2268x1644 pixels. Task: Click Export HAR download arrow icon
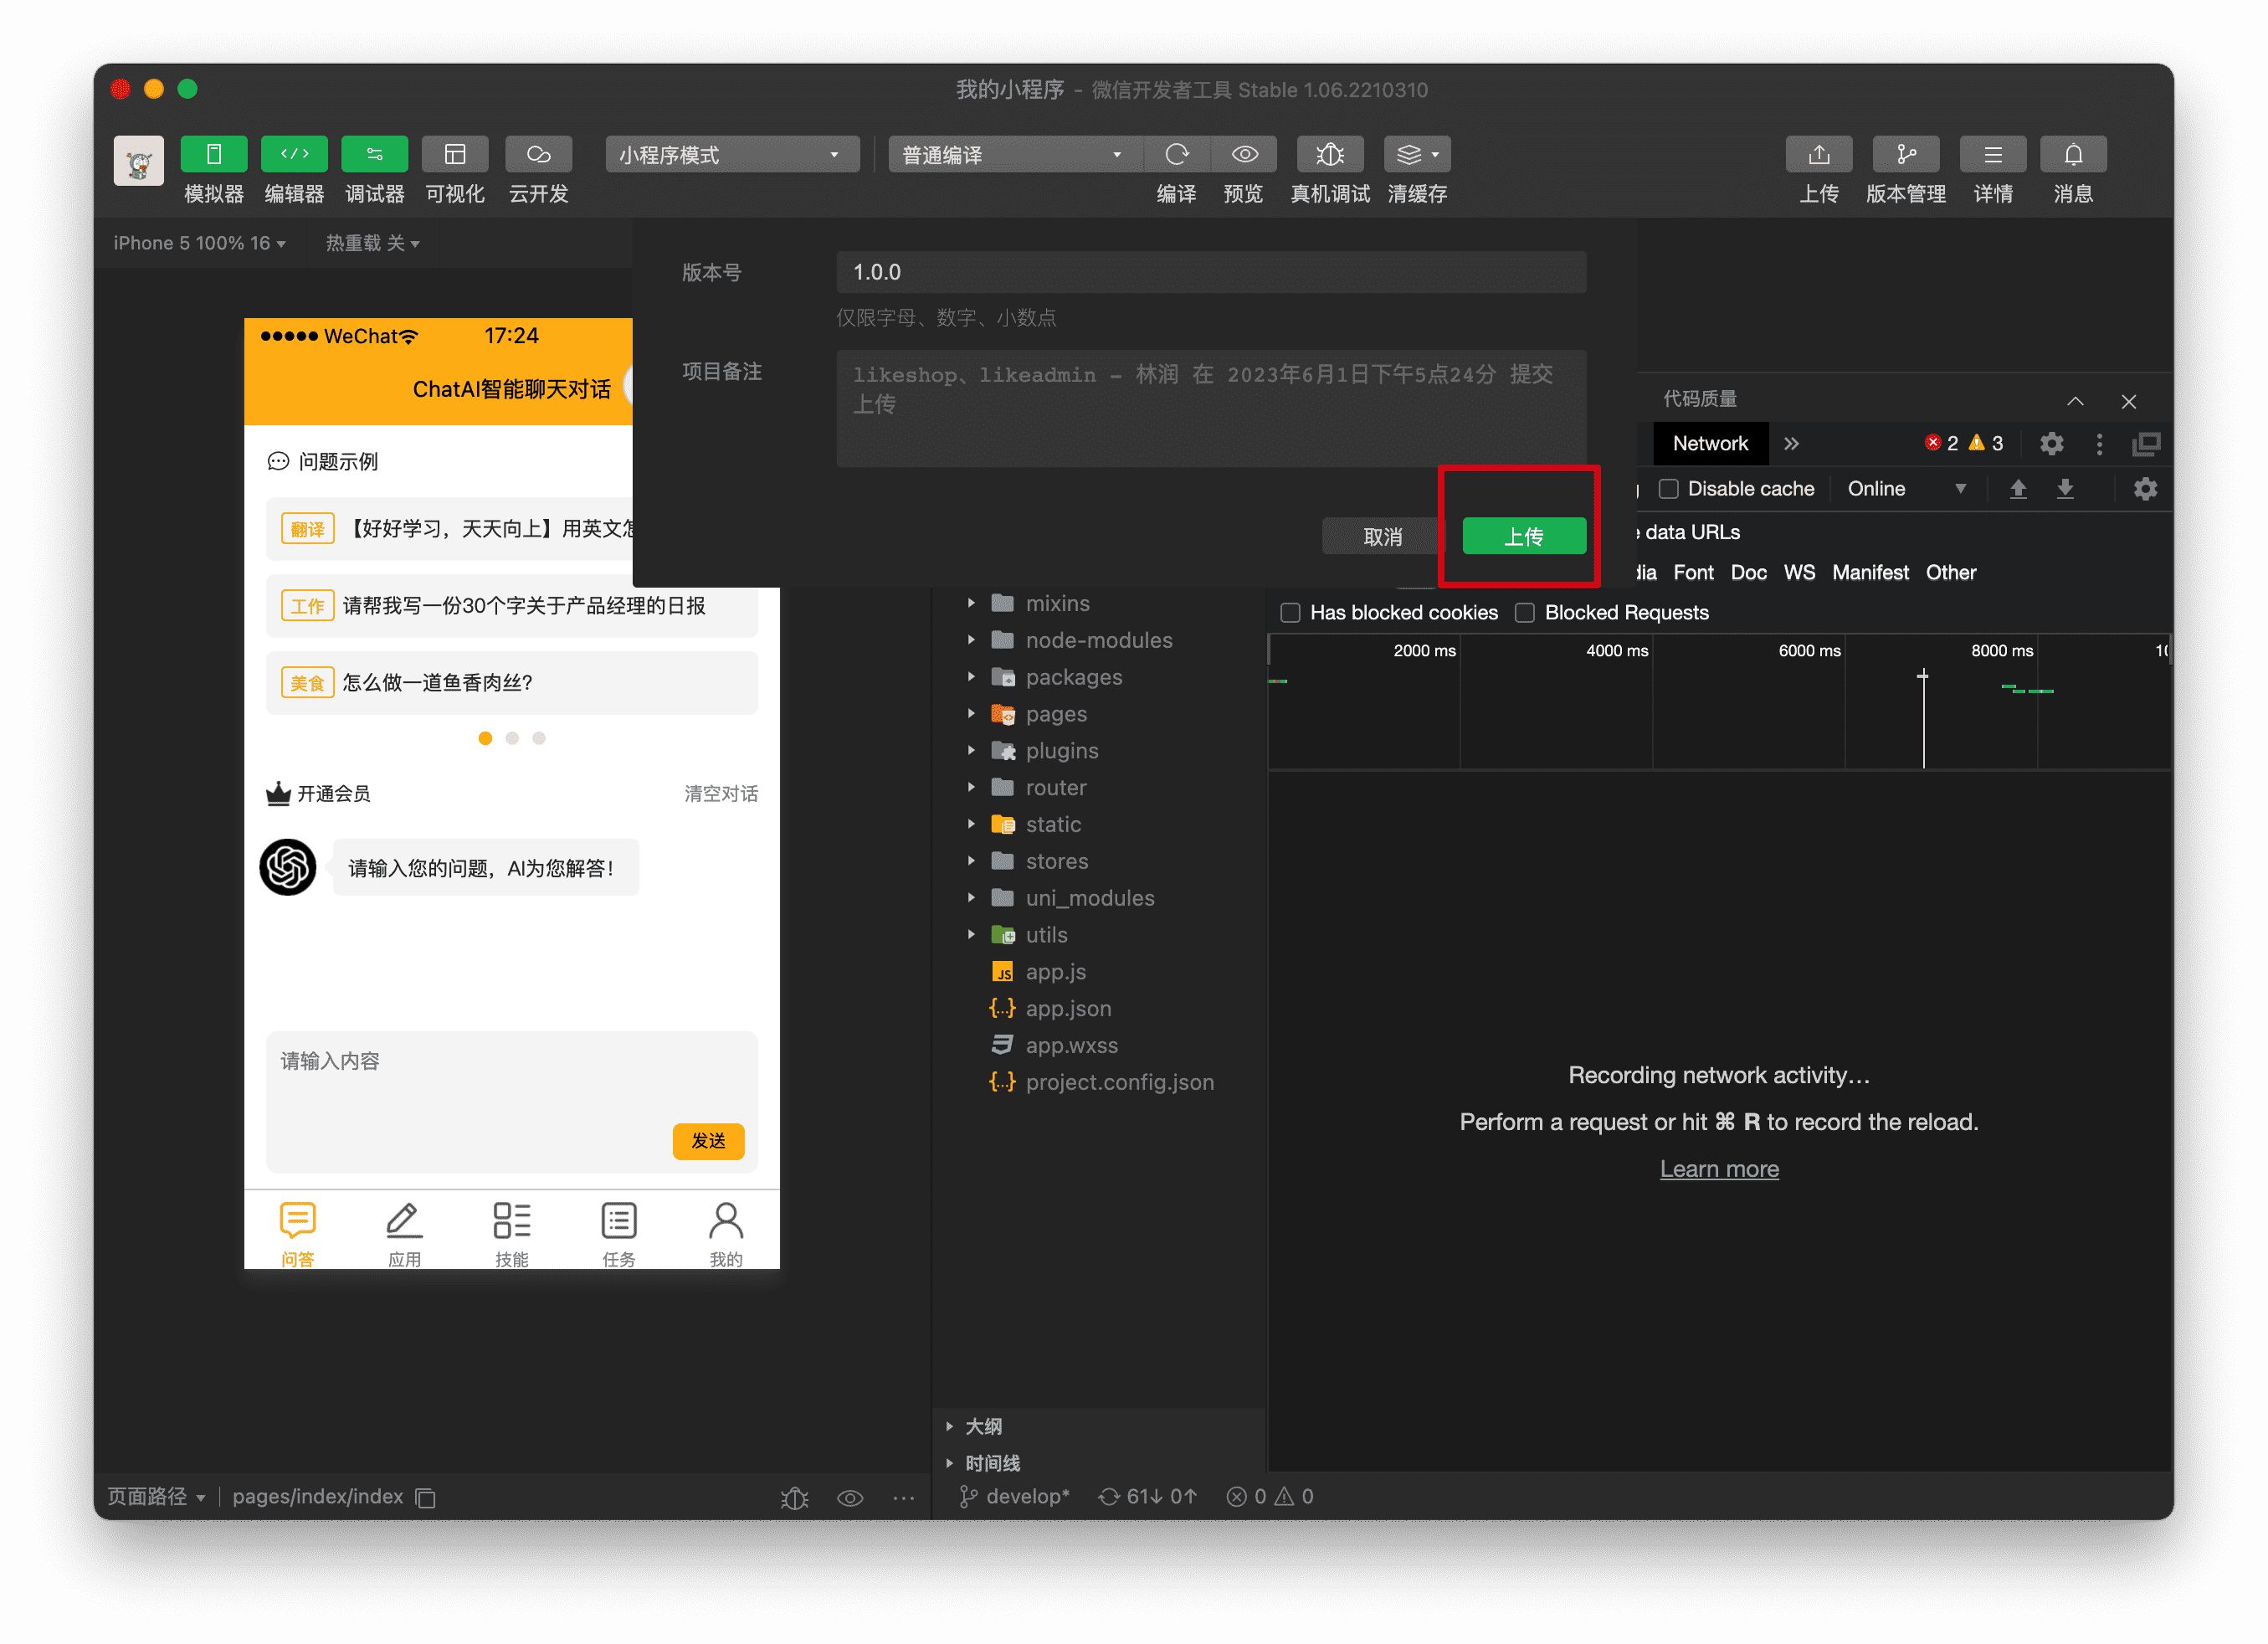(x=2065, y=489)
